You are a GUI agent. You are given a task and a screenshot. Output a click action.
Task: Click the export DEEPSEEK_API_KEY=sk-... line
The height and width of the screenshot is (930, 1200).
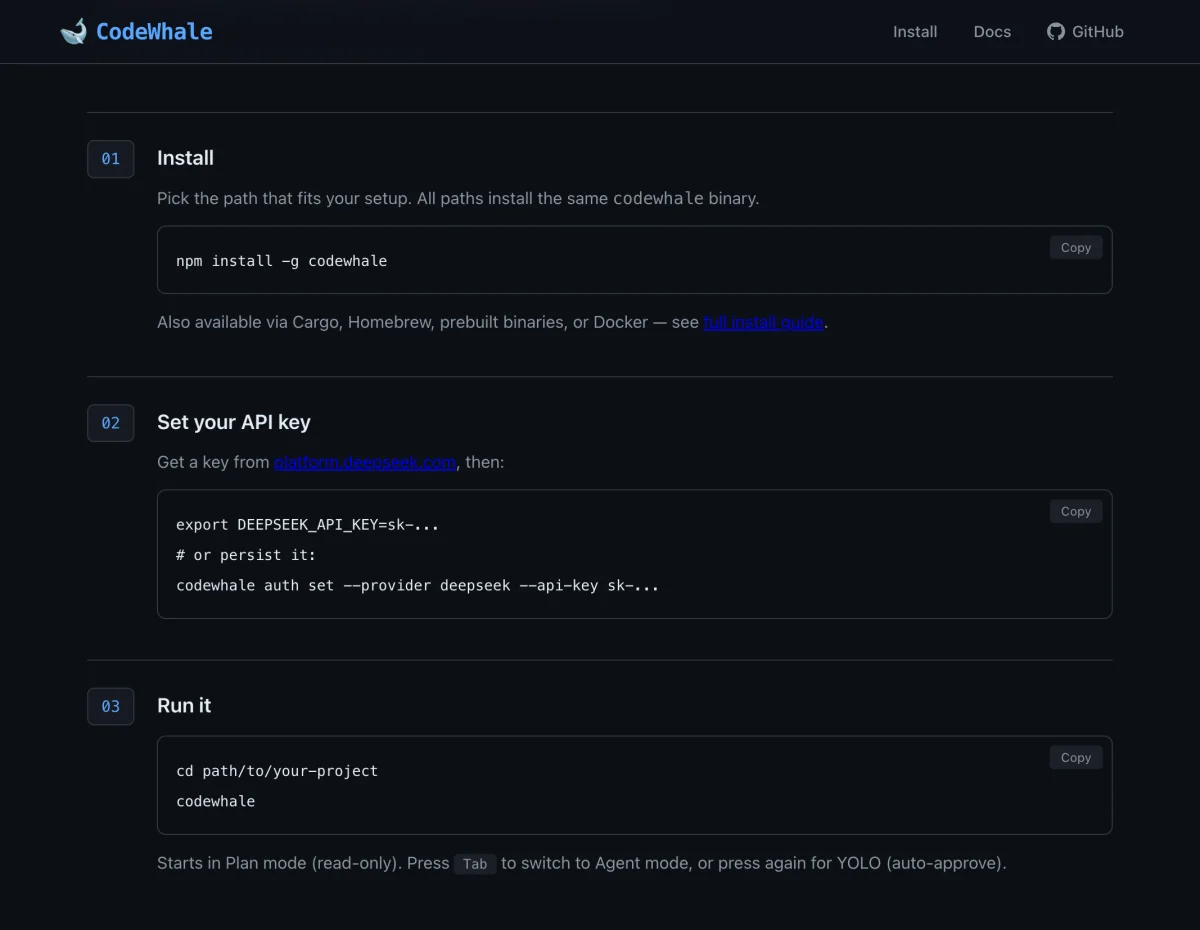click(307, 525)
